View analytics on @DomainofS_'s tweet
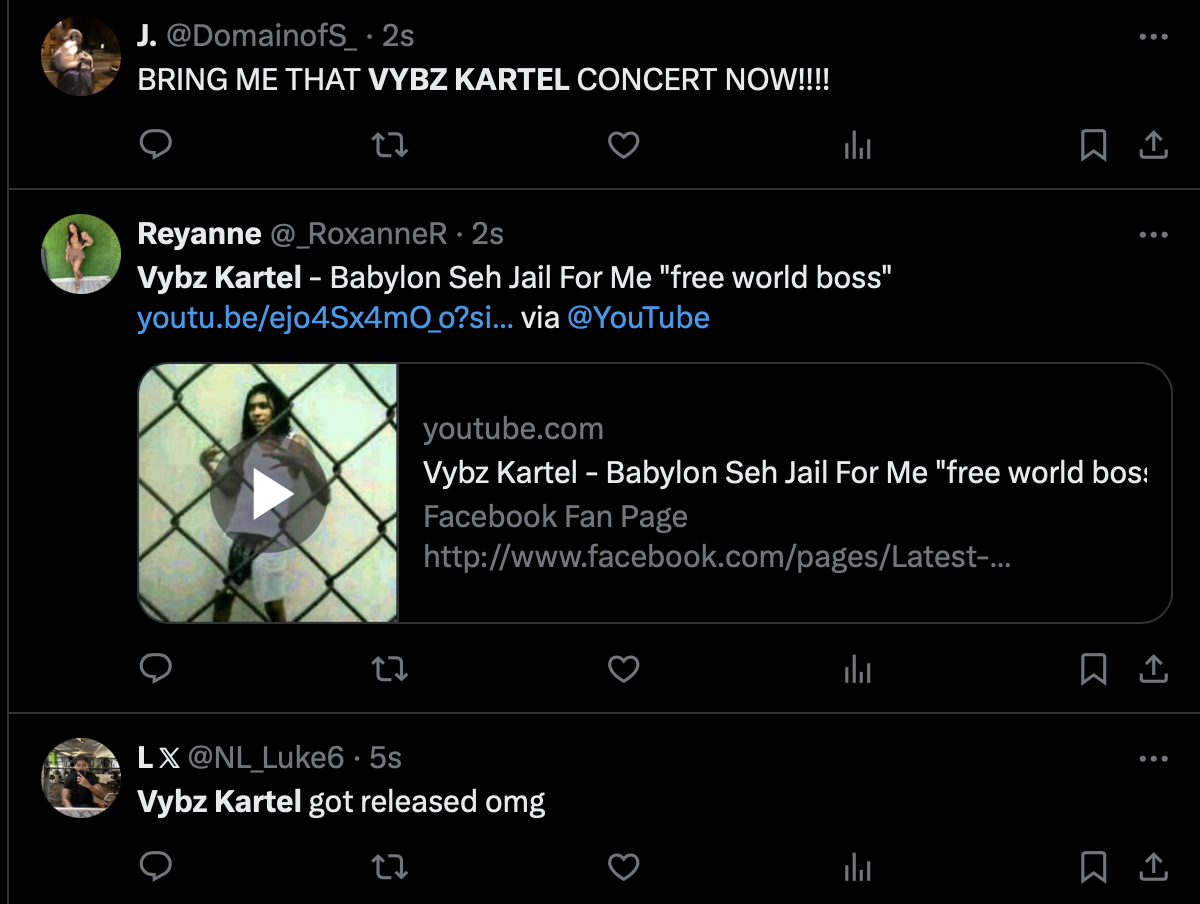1200x904 pixels. [x=857, y=145]
